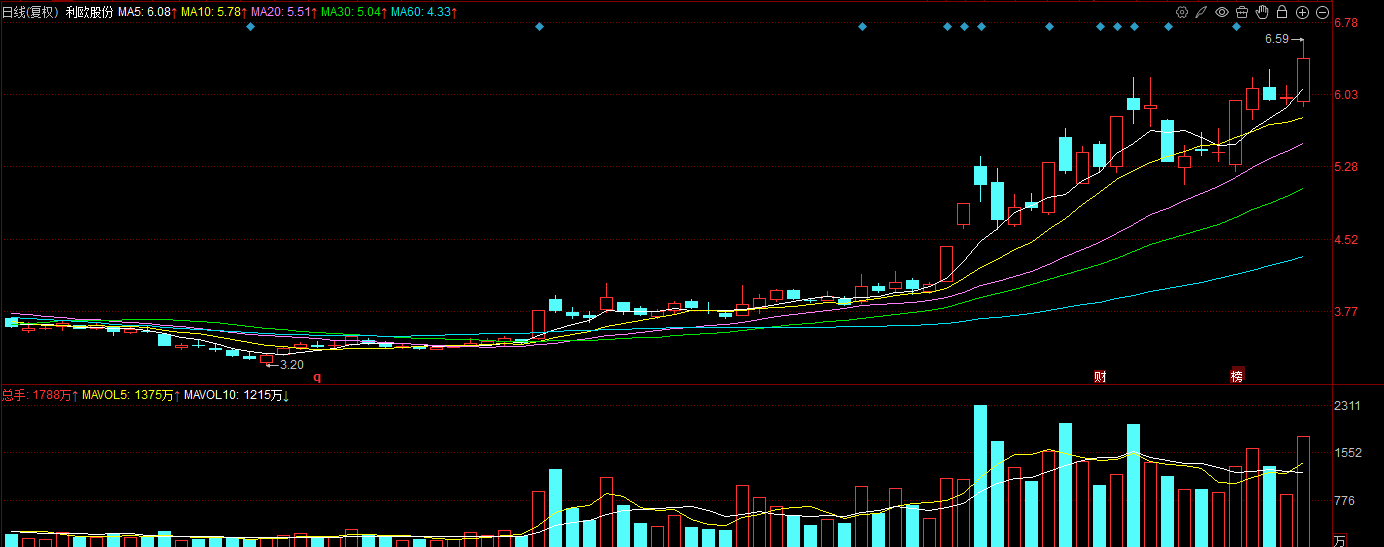Select the MA10: 5.78 indicator label
The height and width of the screenshot is (547, 1384).
[x=215, y=12]
